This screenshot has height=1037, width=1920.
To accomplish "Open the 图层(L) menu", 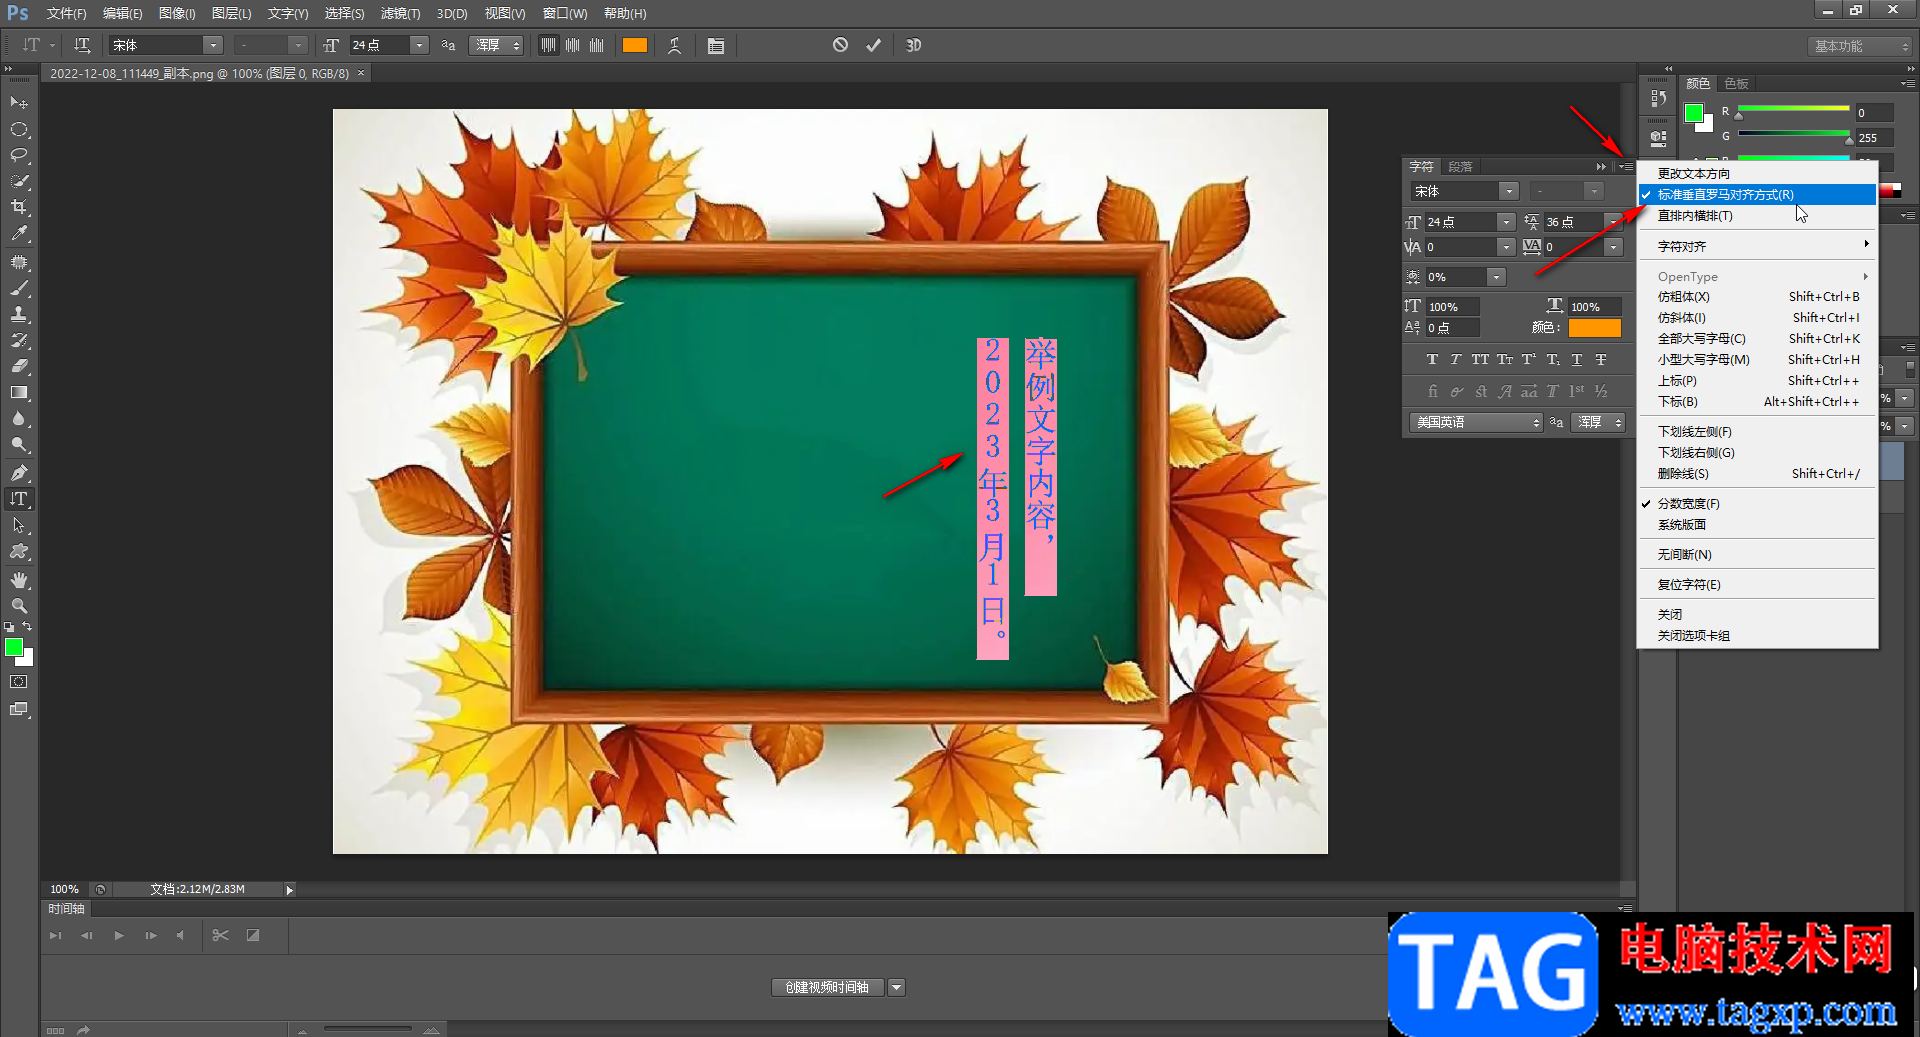I will [231, 13].
